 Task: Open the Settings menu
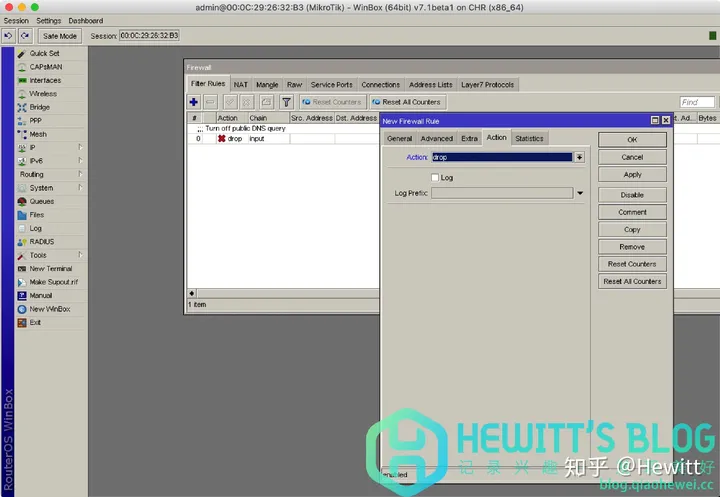click(x=49, y=21)
